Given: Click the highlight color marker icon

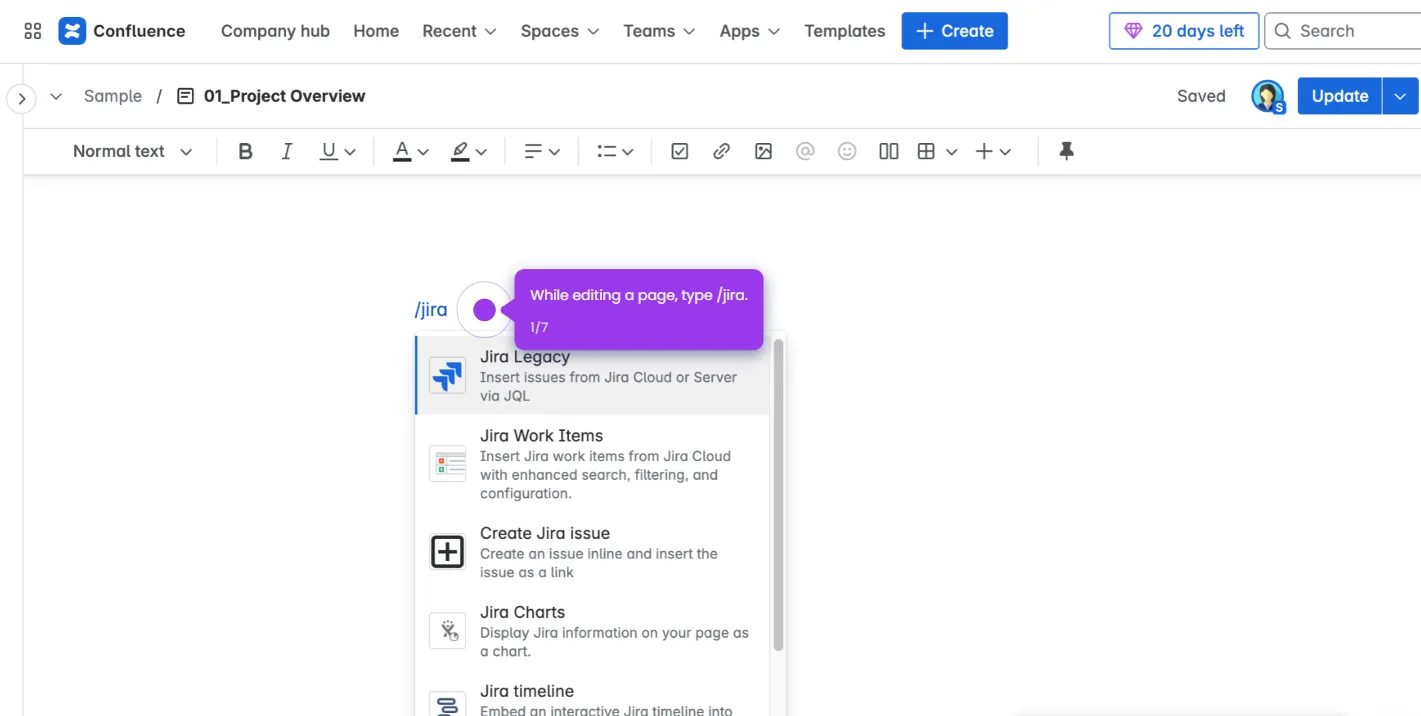Looking at the screenshot, I should 460,151.
